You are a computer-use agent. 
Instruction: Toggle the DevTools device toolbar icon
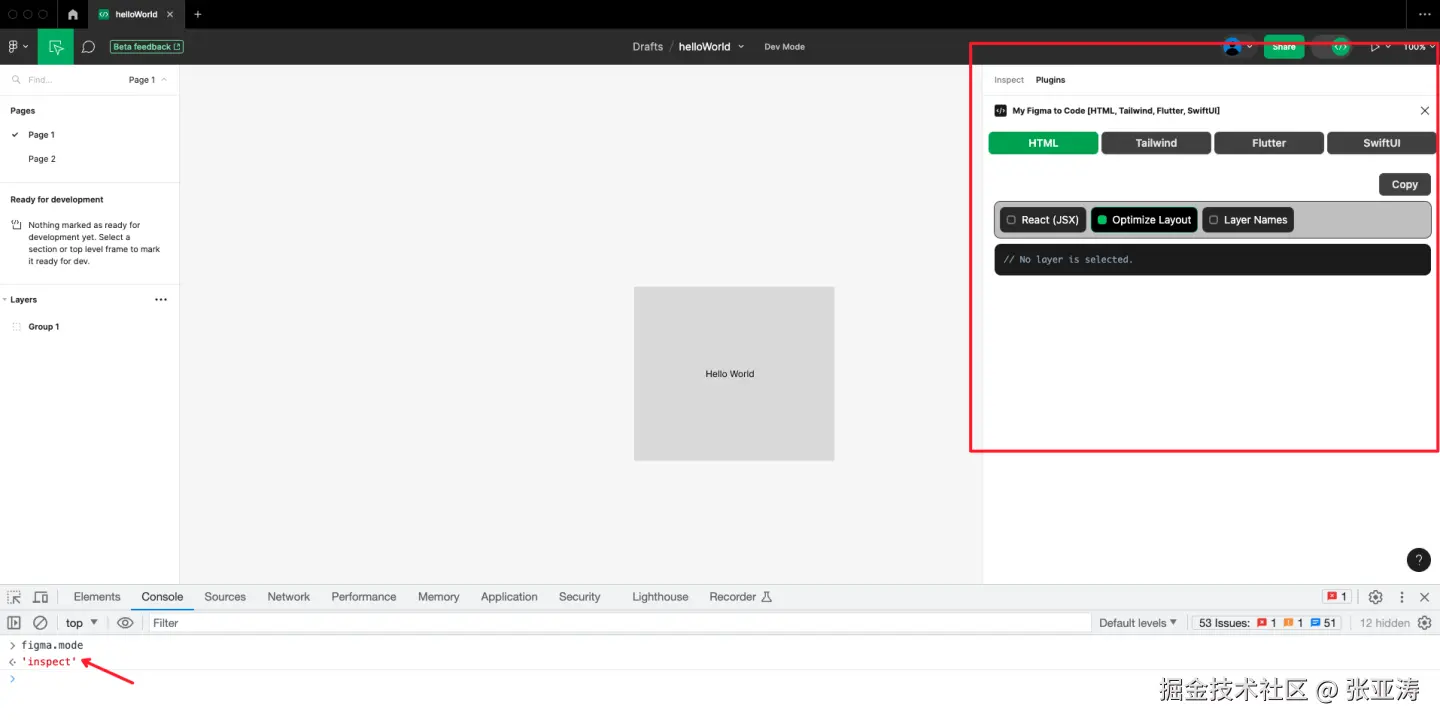41,597
